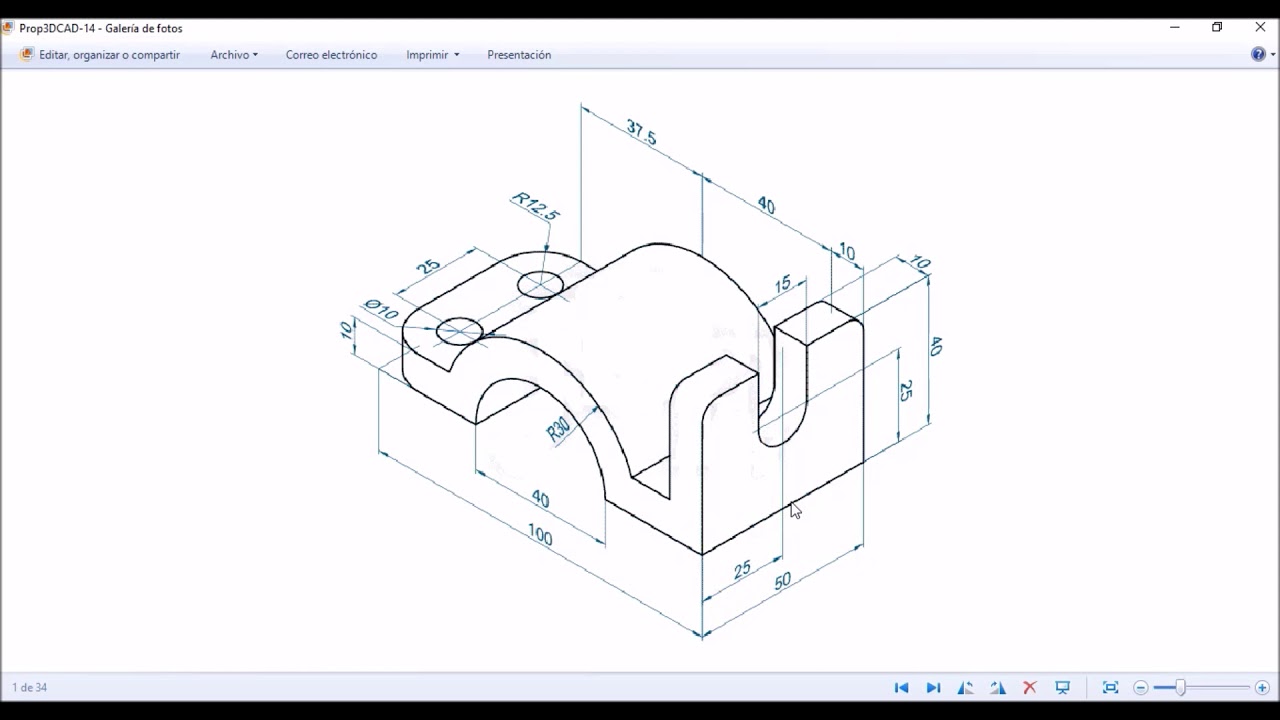Click the '1 de 34' photo counter
This screenshot has width=1280, height=720.
[29, 688]
